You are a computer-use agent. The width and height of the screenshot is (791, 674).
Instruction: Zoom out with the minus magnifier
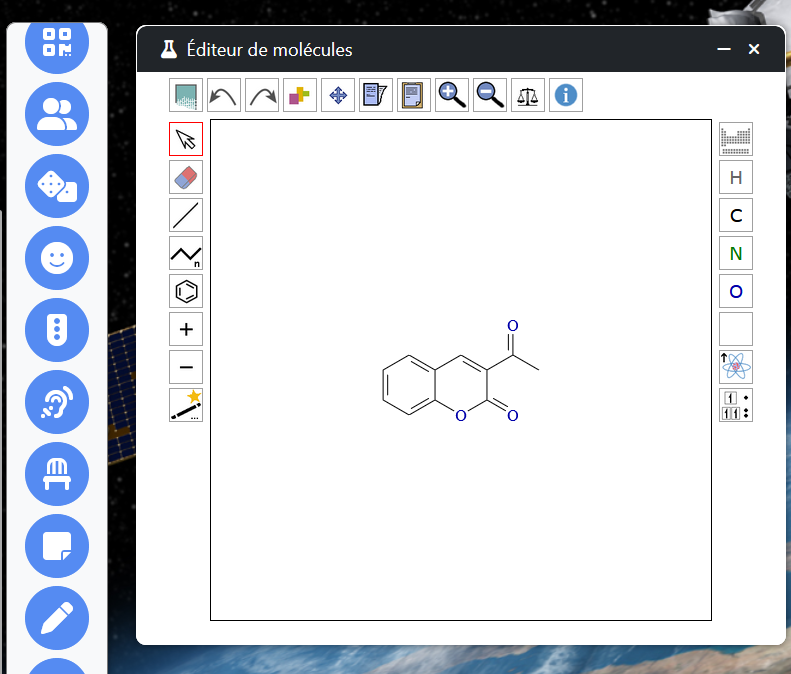pyautogui.click(x=490, y=95)
